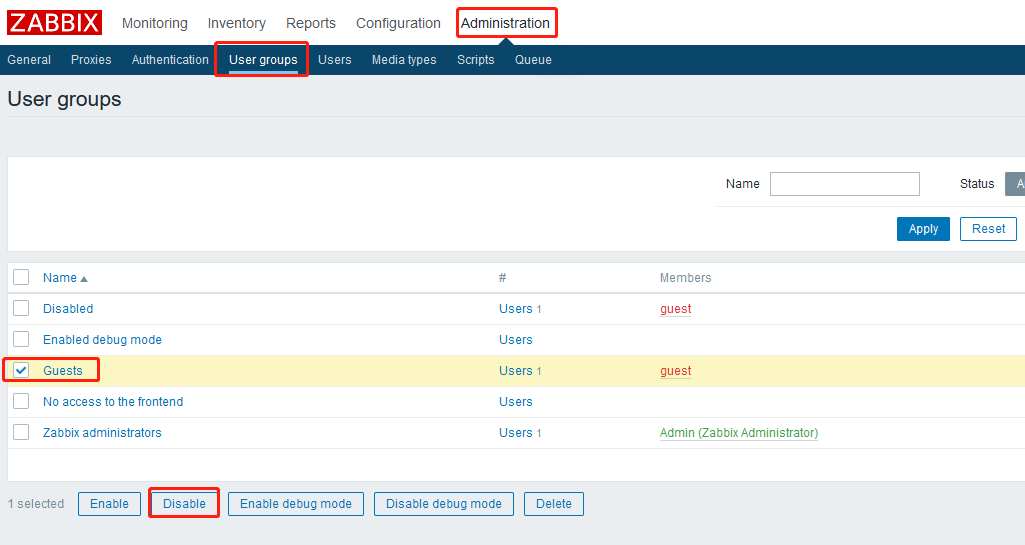Image resolution: width=1025 pixels, height=545 pixels.
Task: Open the No access to the frontend group
Action: 113,402
